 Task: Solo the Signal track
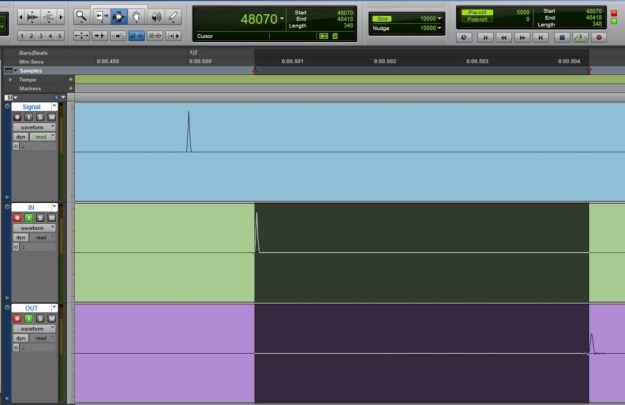[40, 117]
